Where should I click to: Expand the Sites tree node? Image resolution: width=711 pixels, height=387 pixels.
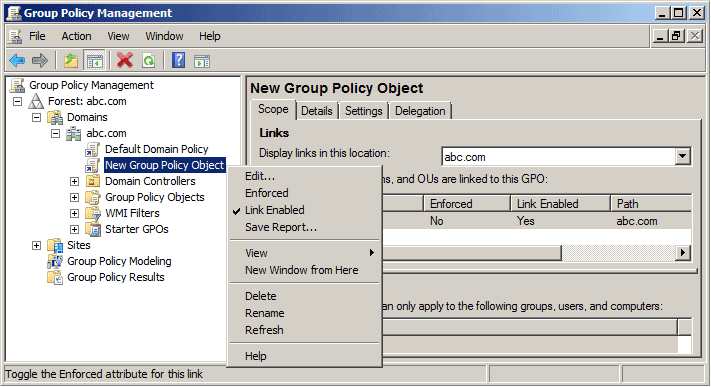tap(36, 245)
